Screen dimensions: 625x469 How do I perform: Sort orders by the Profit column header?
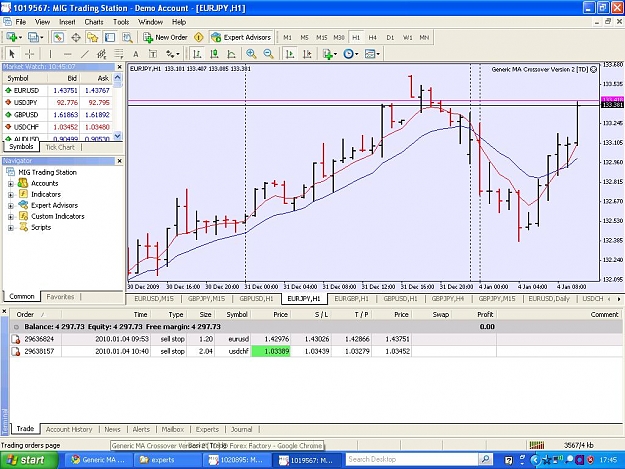click(485, 314)
